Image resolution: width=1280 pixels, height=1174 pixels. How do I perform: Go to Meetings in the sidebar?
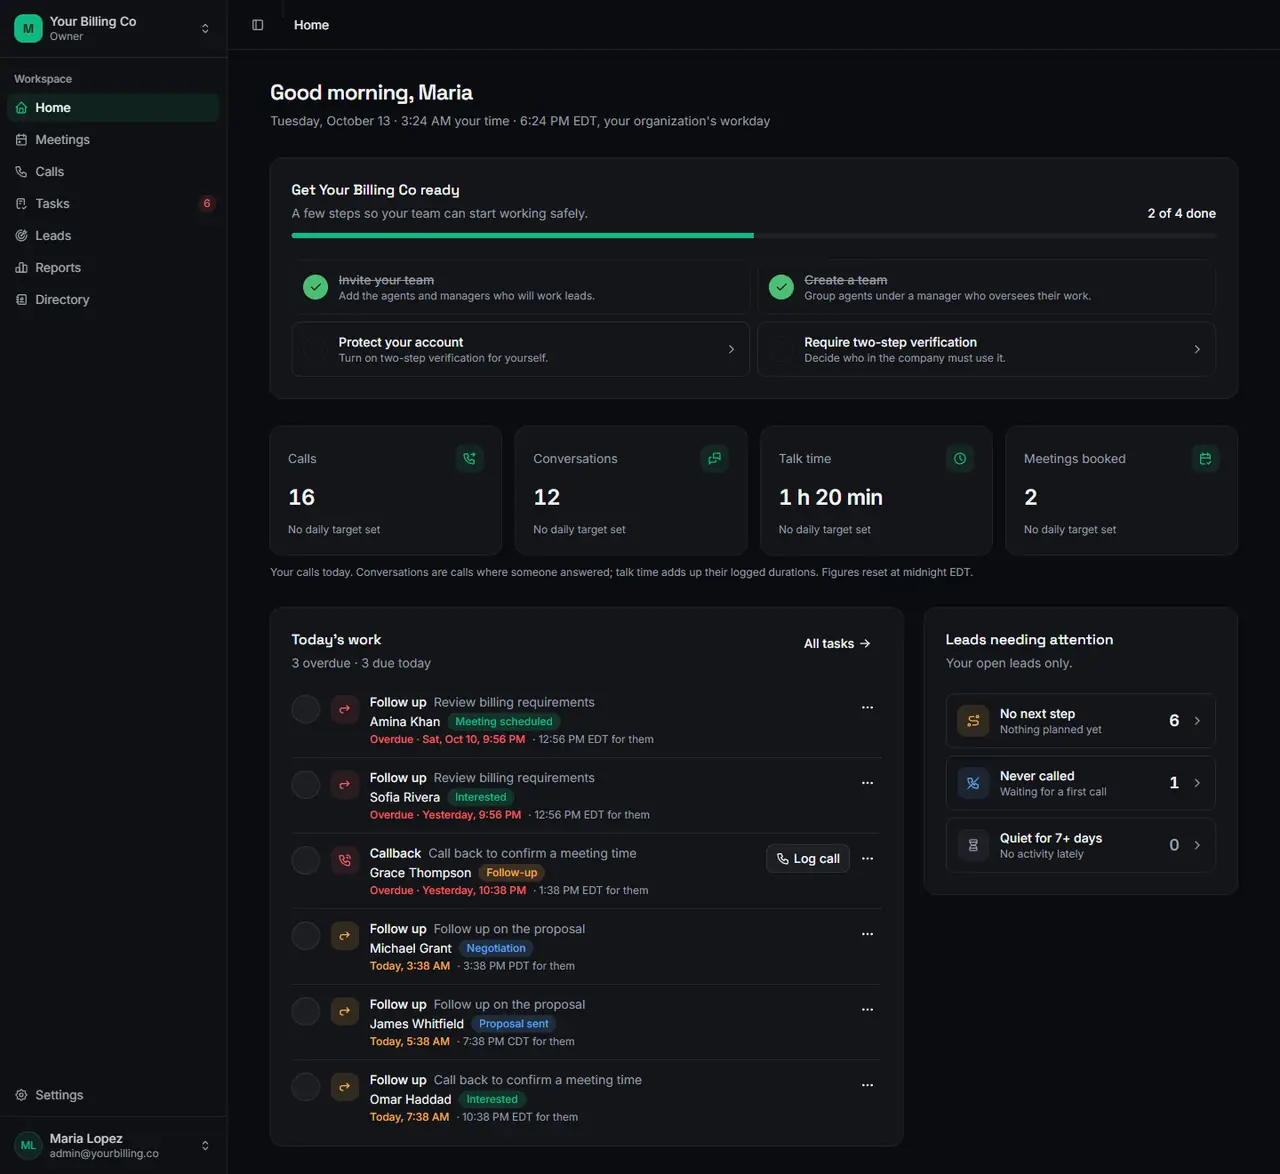pos(113,140)
